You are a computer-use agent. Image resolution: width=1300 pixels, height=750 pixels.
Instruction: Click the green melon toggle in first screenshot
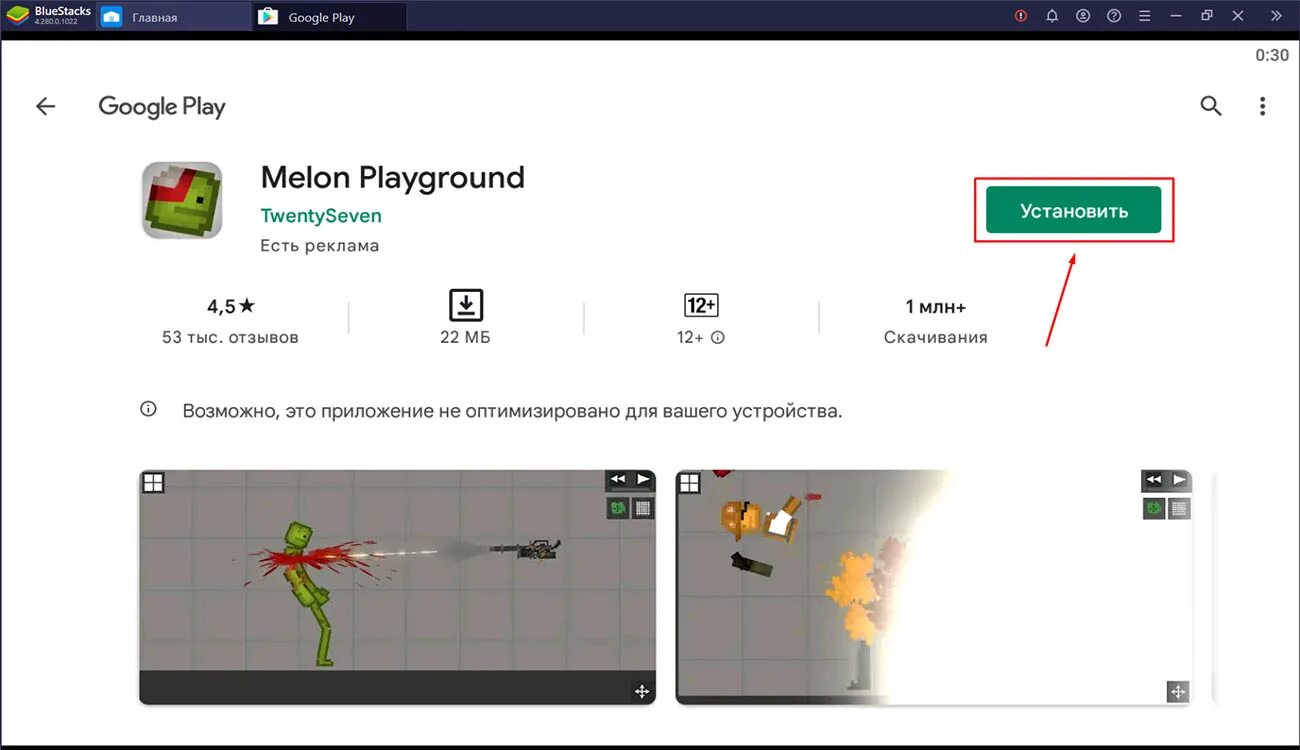(x=617, y=507)
